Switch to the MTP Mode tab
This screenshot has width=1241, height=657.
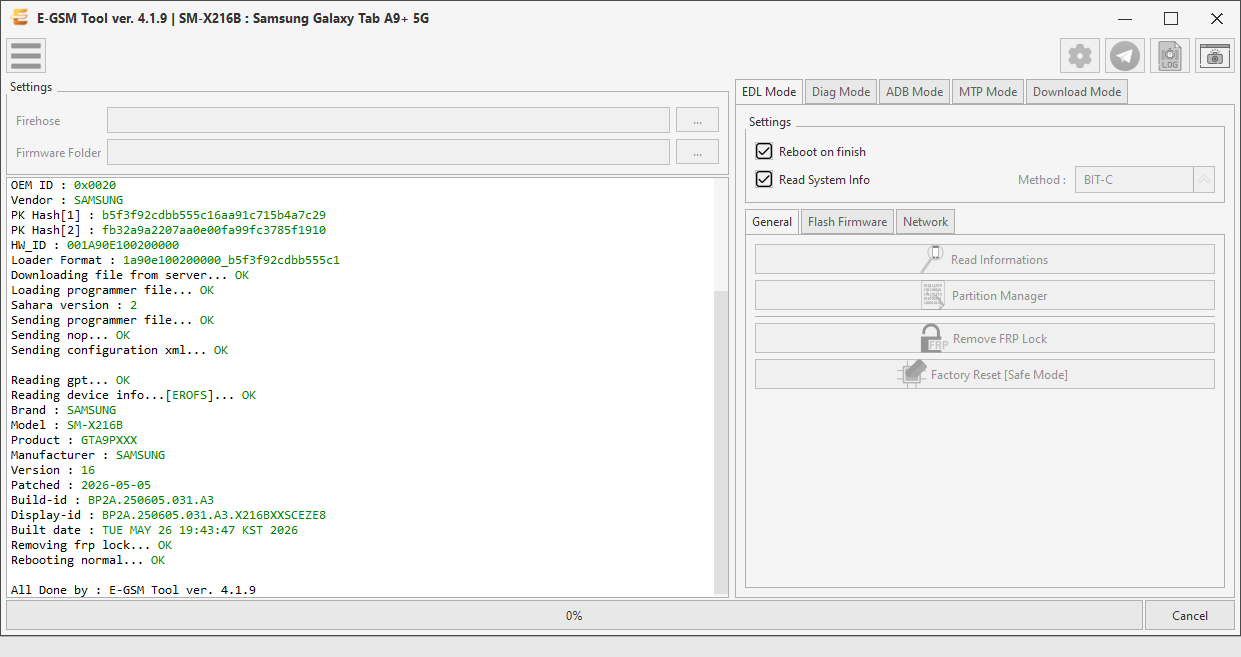(x=988, y=92)
